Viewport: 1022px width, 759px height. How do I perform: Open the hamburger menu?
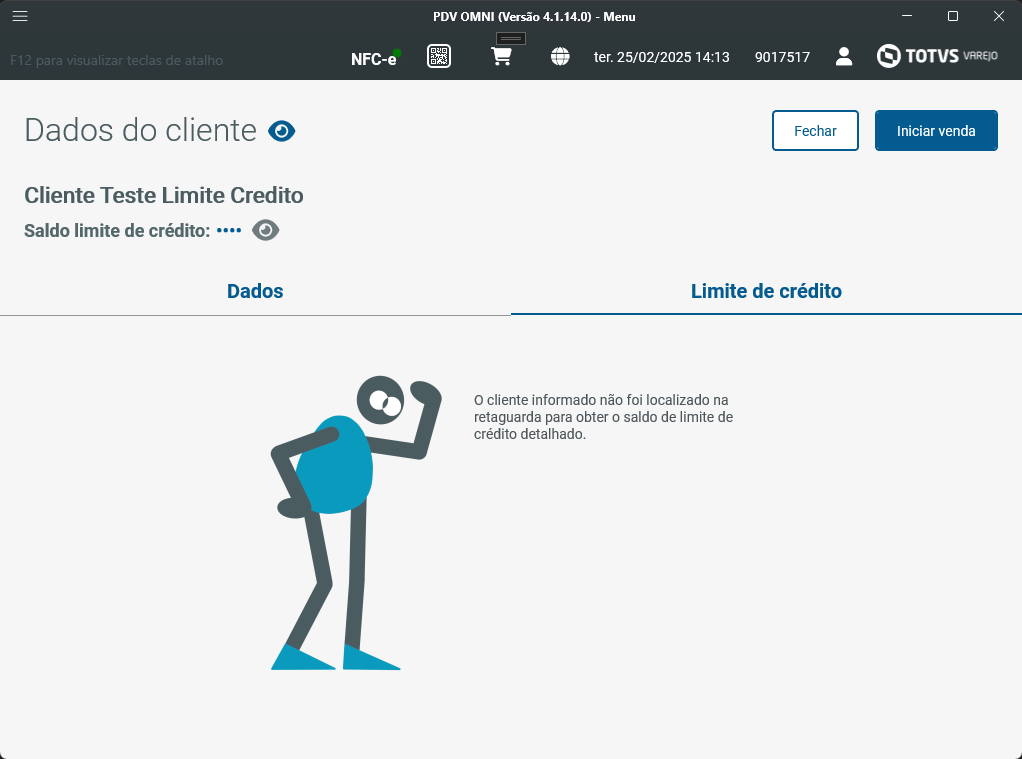pos(20,16)
